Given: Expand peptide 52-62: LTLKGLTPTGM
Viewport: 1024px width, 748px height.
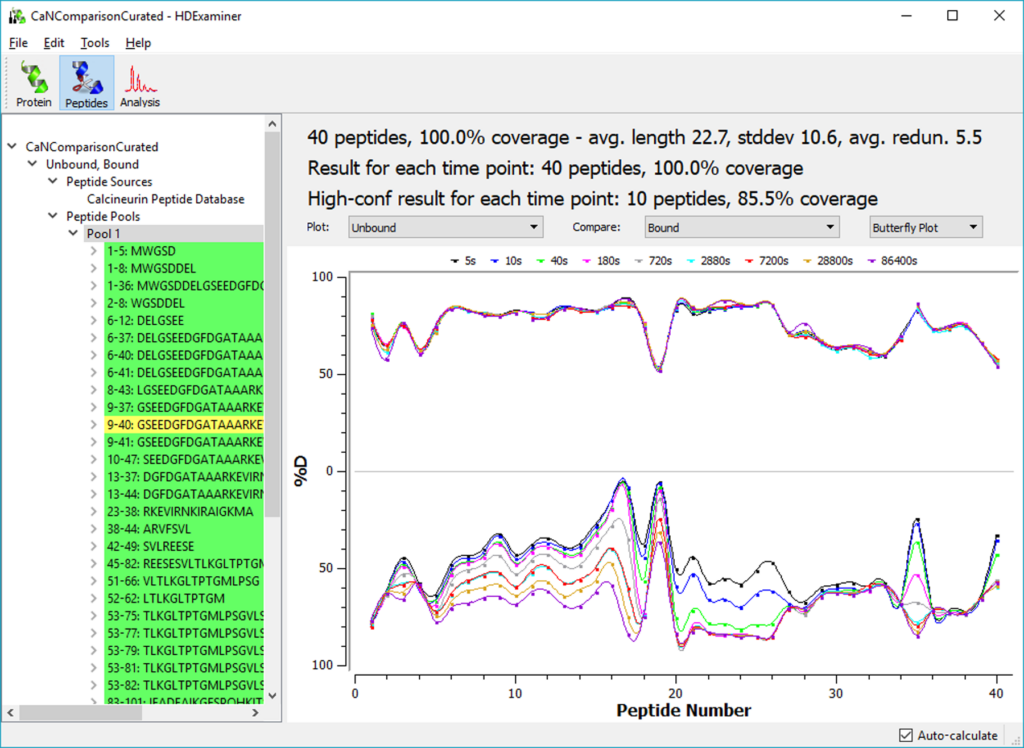Looking at the screenshot, I should click(x=94, y=598).
